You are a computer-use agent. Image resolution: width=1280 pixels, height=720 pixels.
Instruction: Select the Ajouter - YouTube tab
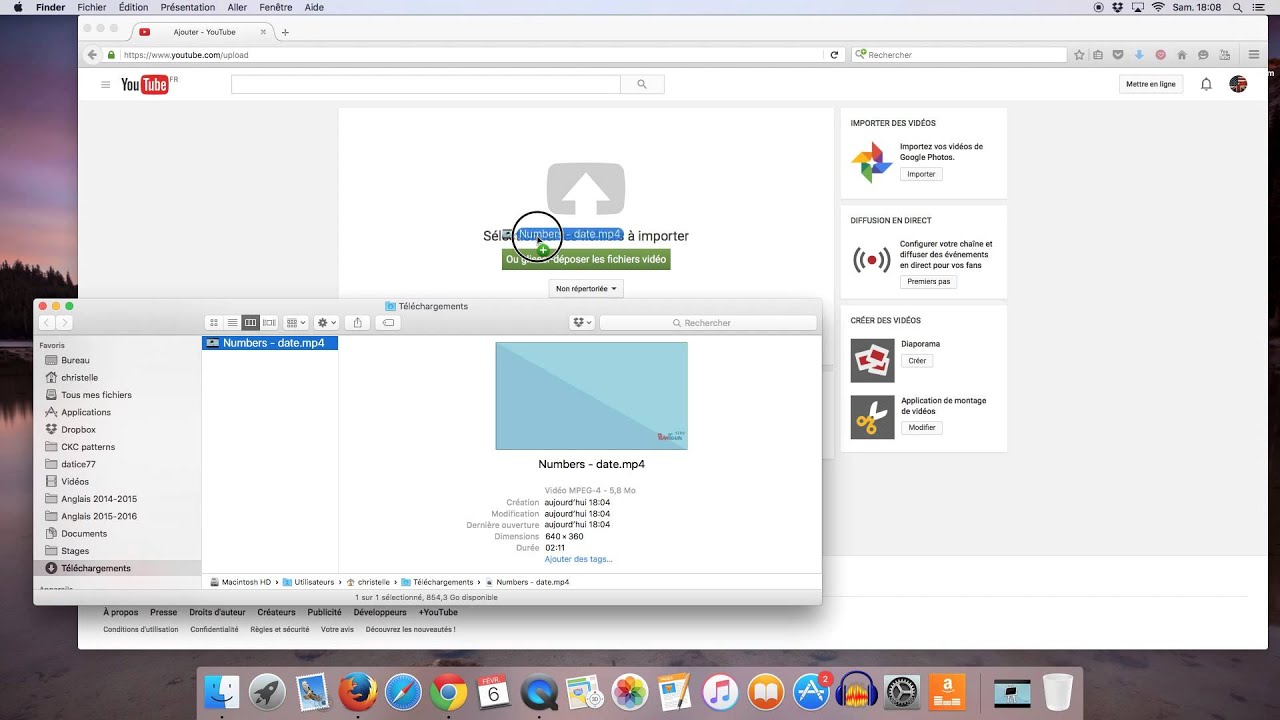coord(203,32)
